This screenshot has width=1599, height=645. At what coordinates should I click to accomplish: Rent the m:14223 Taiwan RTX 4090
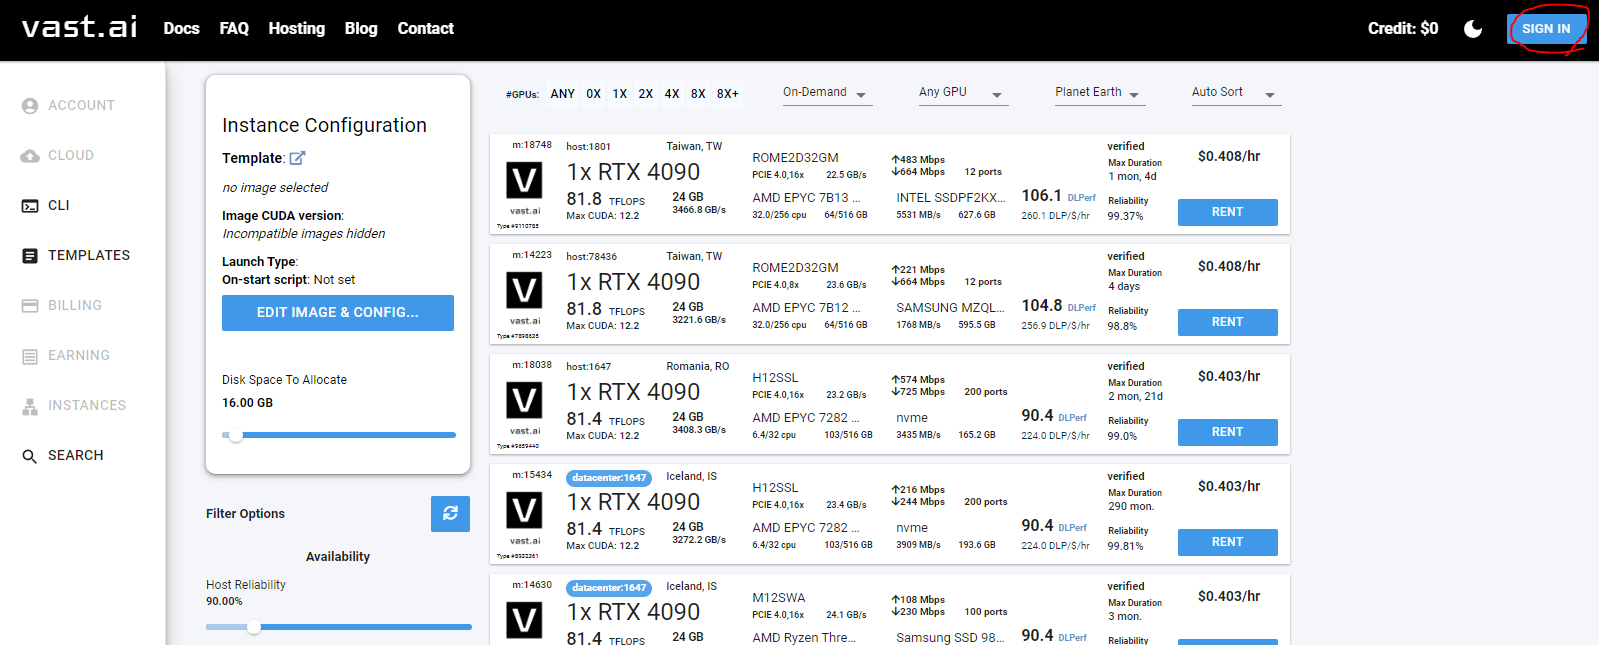pyautogui.click(x=1228, y=322)
